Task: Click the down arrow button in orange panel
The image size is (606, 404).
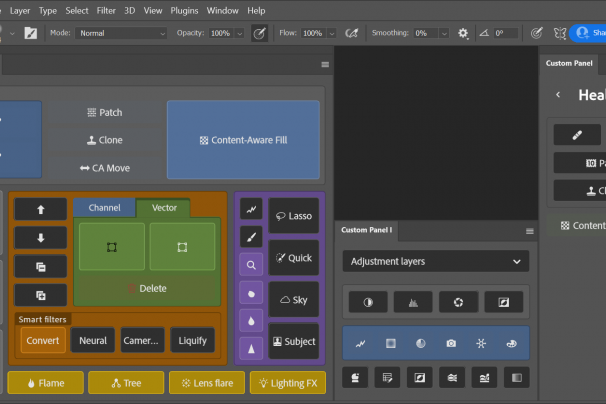Action: pyautogui.click(x=41, y=238)
